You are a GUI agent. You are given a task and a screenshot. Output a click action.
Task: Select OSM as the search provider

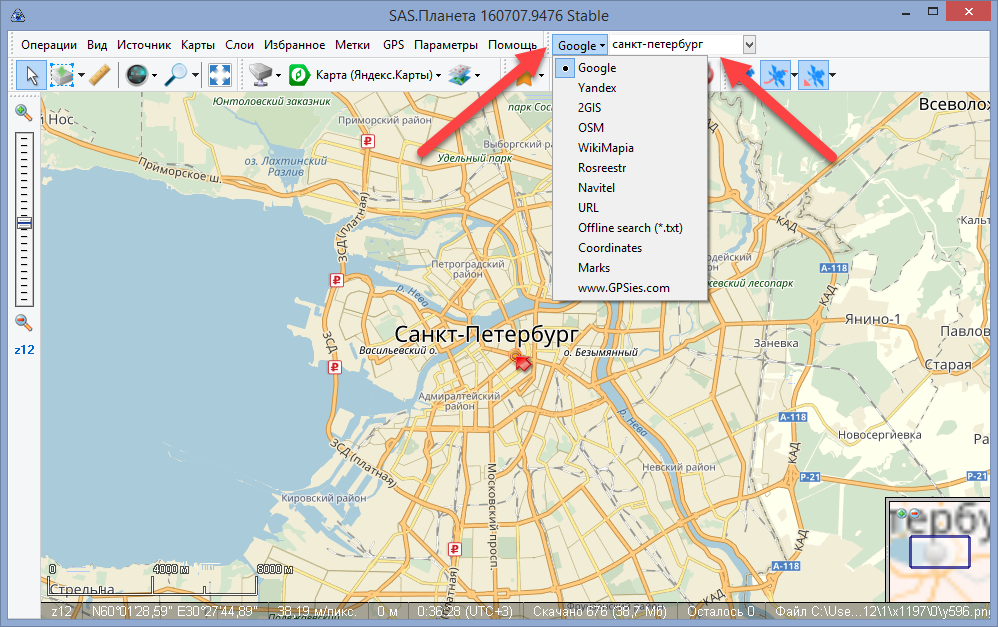pos(590,128)
